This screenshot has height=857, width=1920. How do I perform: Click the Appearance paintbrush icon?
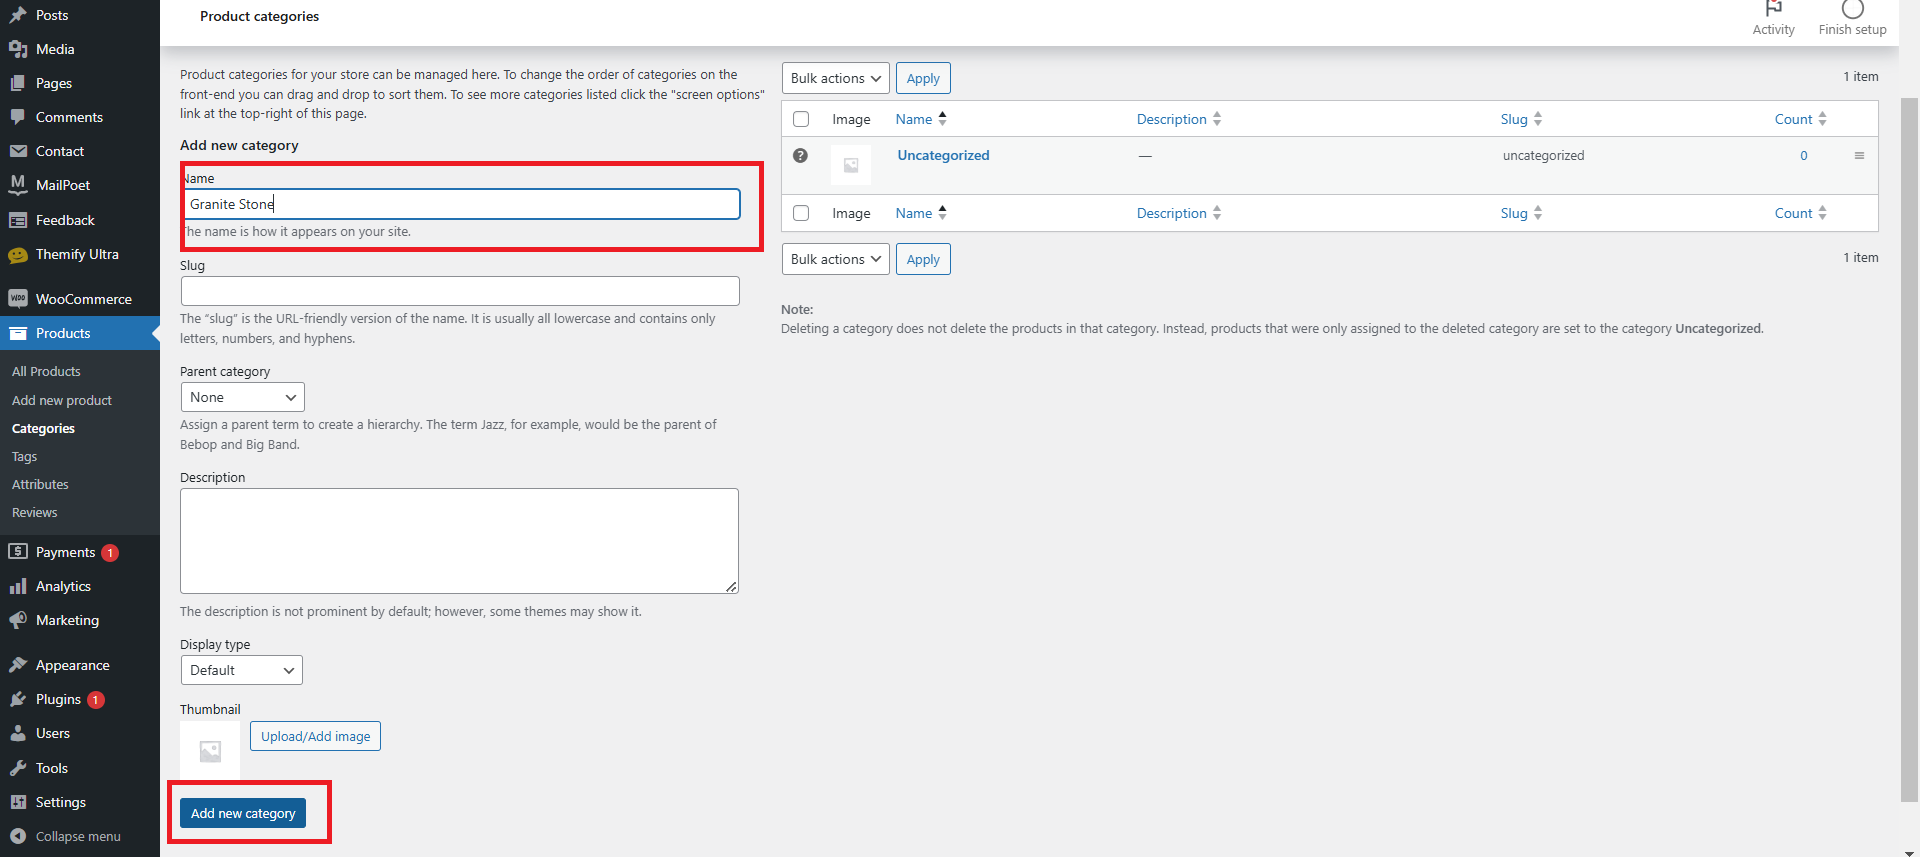18,665
